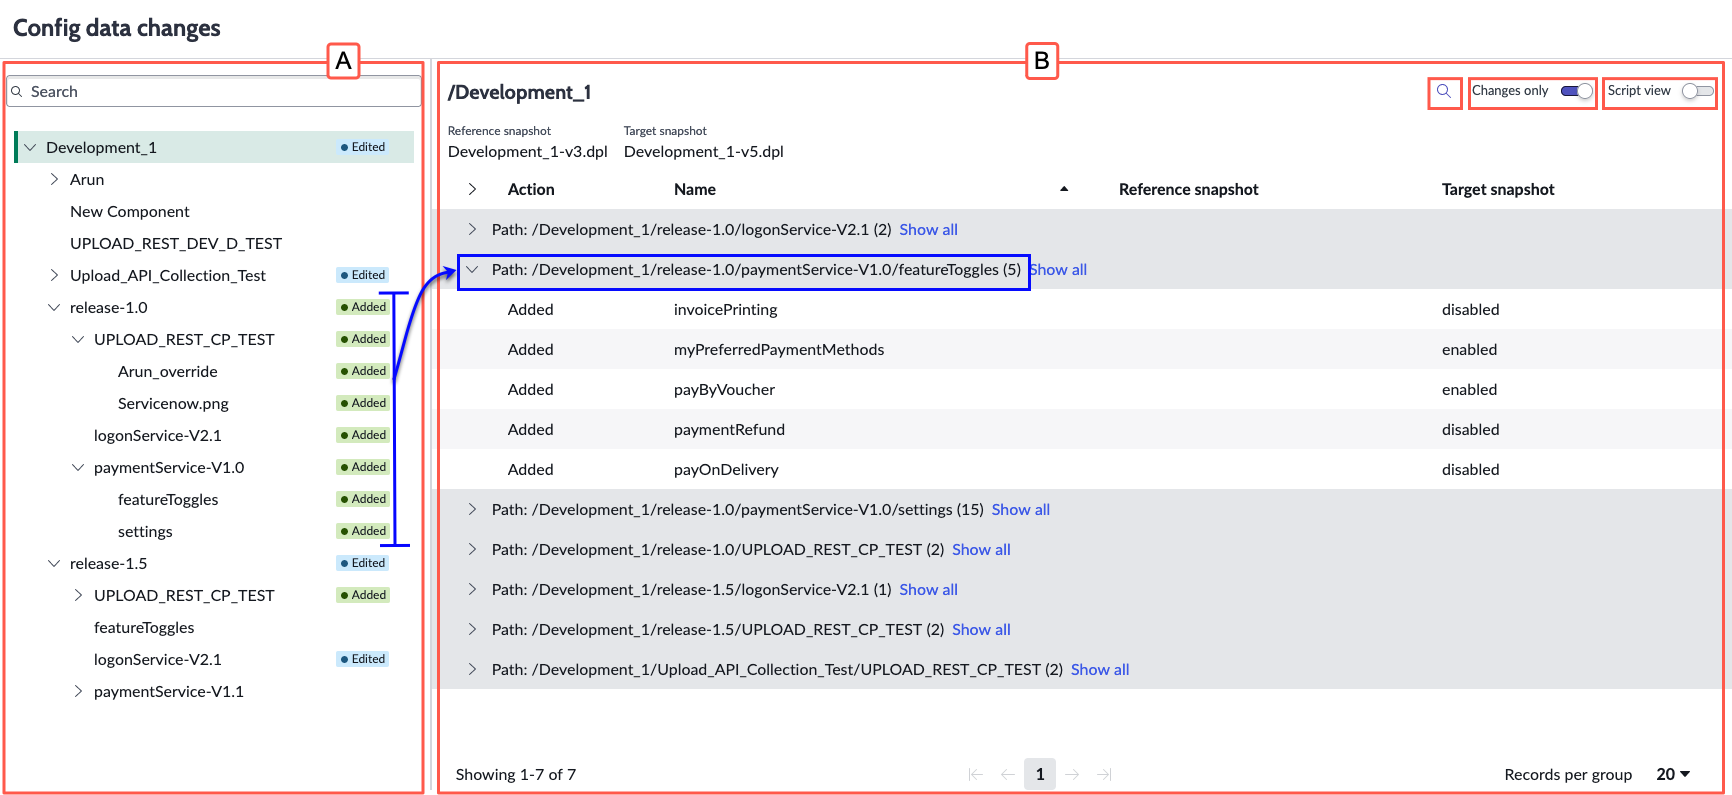Select page 1 button in pagination
1732x795 pixels.
pos(1040,774)
